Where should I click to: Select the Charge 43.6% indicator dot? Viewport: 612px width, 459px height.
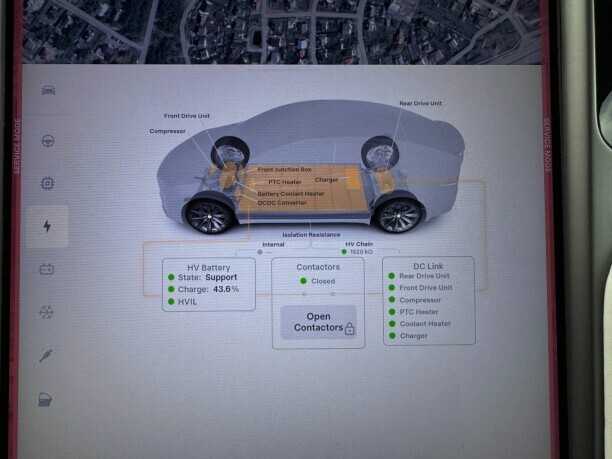(171, 289)
